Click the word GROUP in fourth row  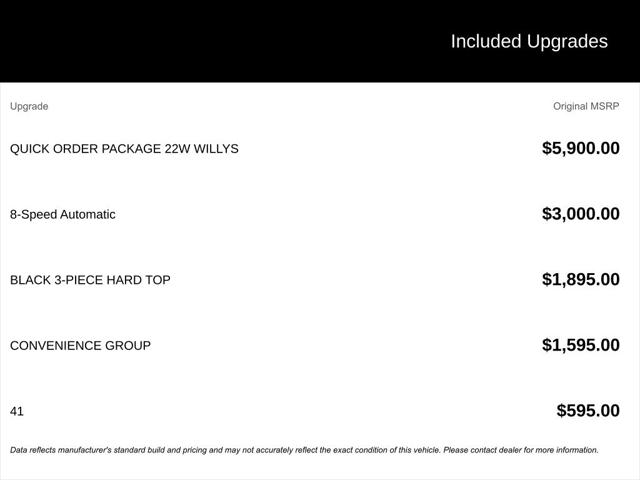pyautogui.click(x=128, y=346)
